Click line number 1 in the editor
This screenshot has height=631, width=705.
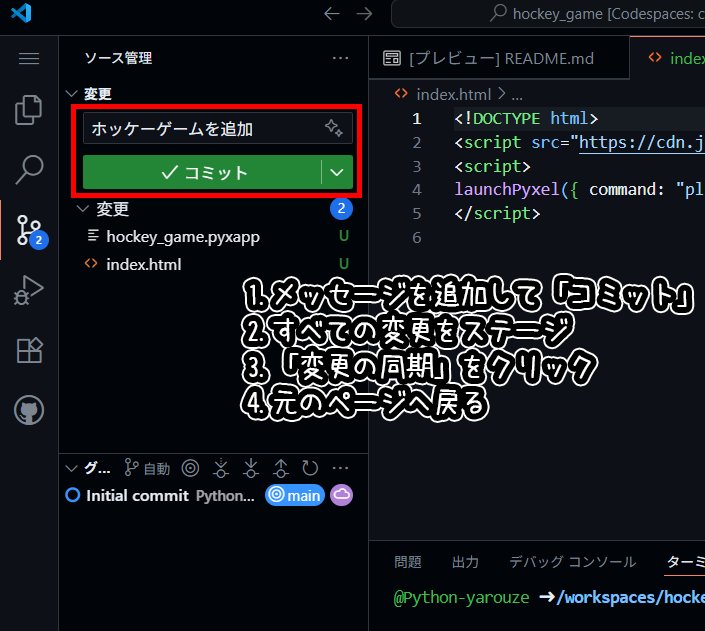[417, 118]
